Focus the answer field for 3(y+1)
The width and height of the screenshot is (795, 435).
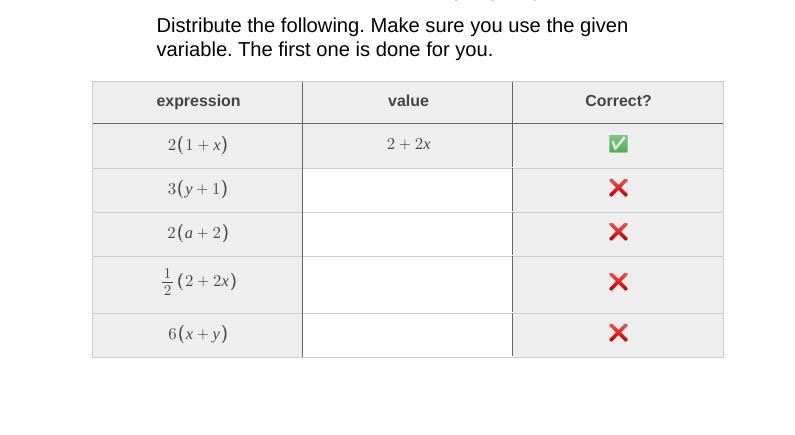[408, 191]
